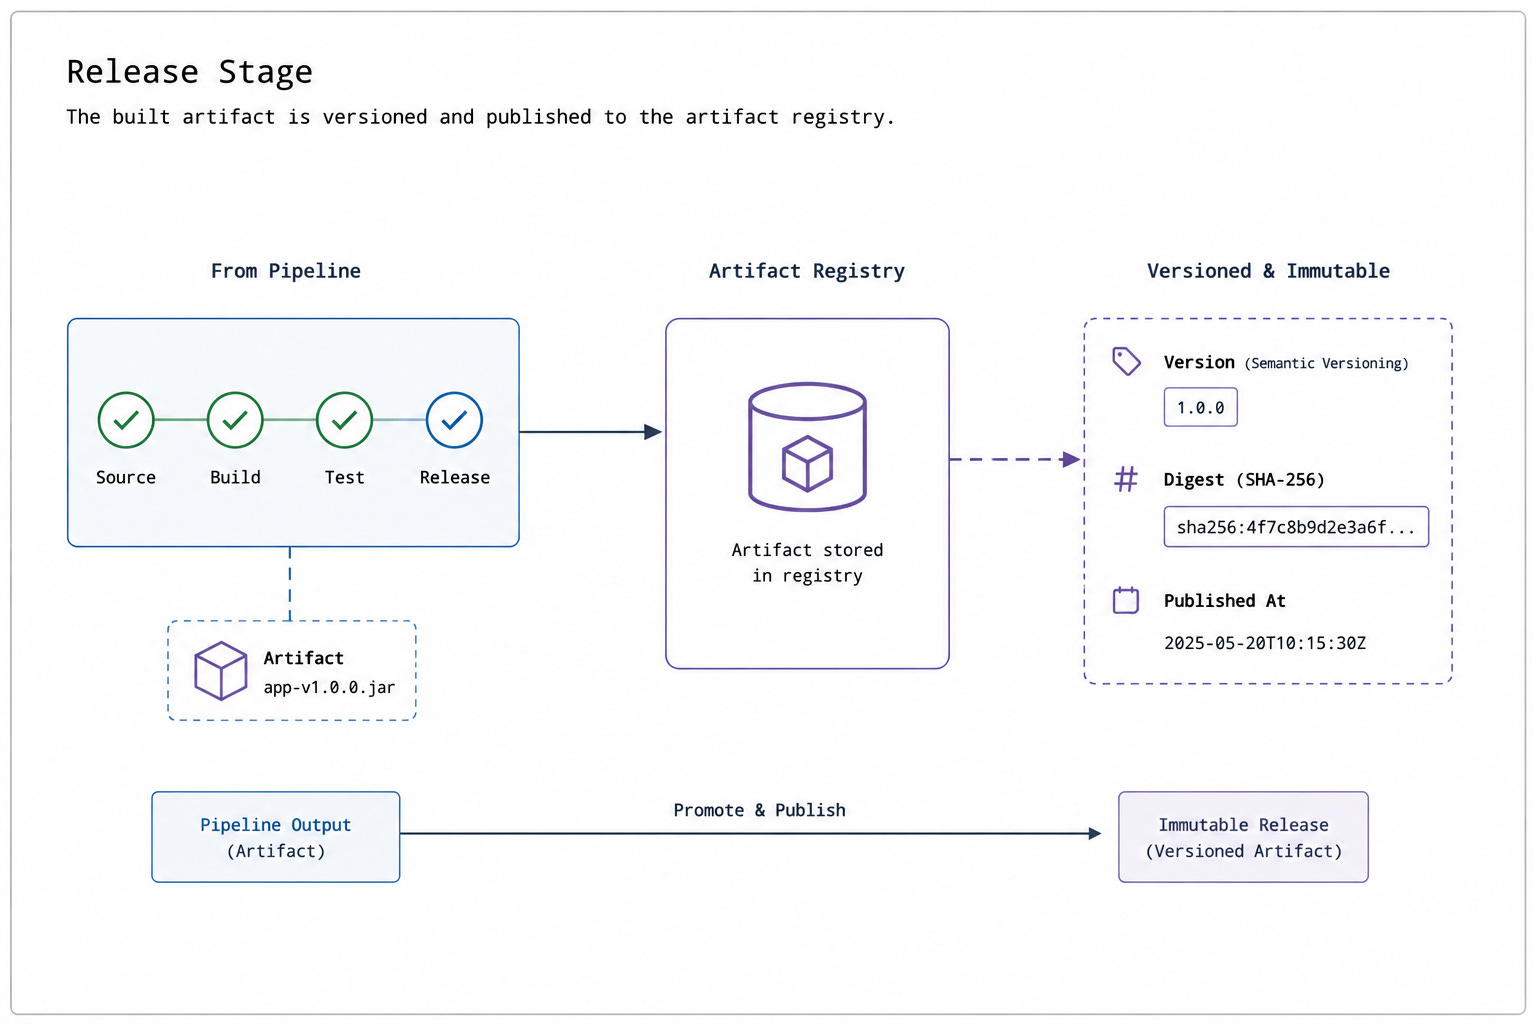The width and height of the screenshot is (1536, 1024).
Task: Click the Immutable Release box
Action: (1243, 837)
